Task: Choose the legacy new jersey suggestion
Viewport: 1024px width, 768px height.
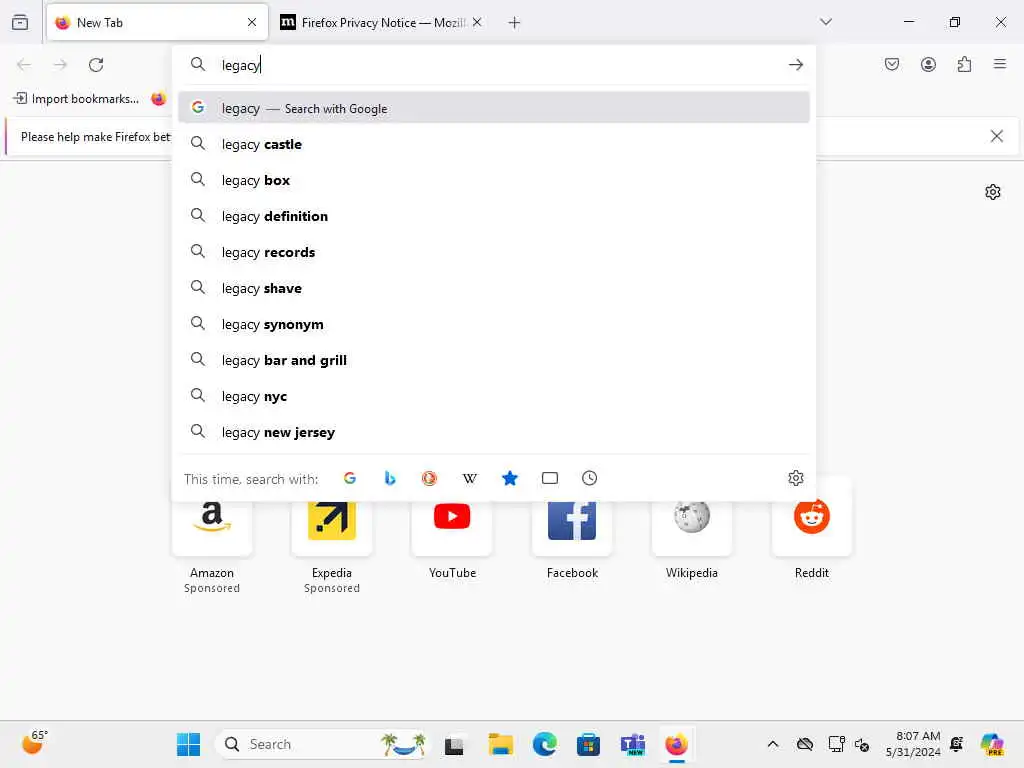Action: [494, 432]
